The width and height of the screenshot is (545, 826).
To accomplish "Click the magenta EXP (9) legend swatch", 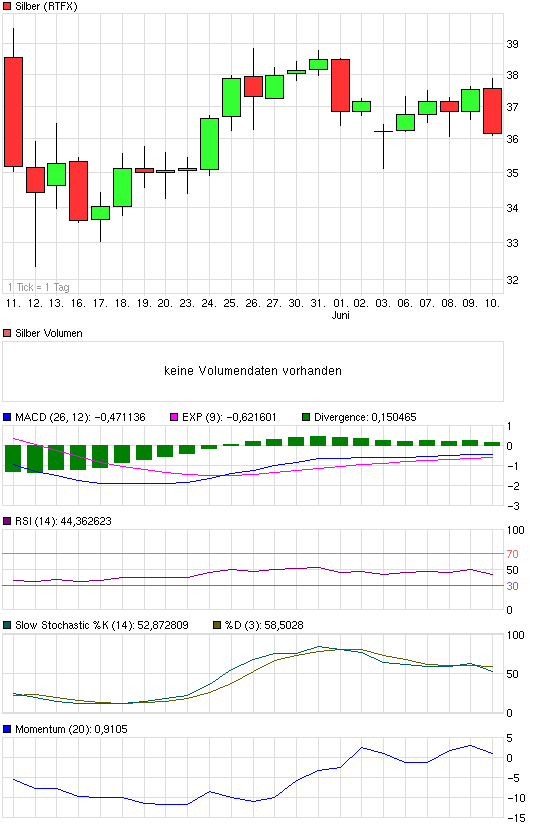I will 174,417.
